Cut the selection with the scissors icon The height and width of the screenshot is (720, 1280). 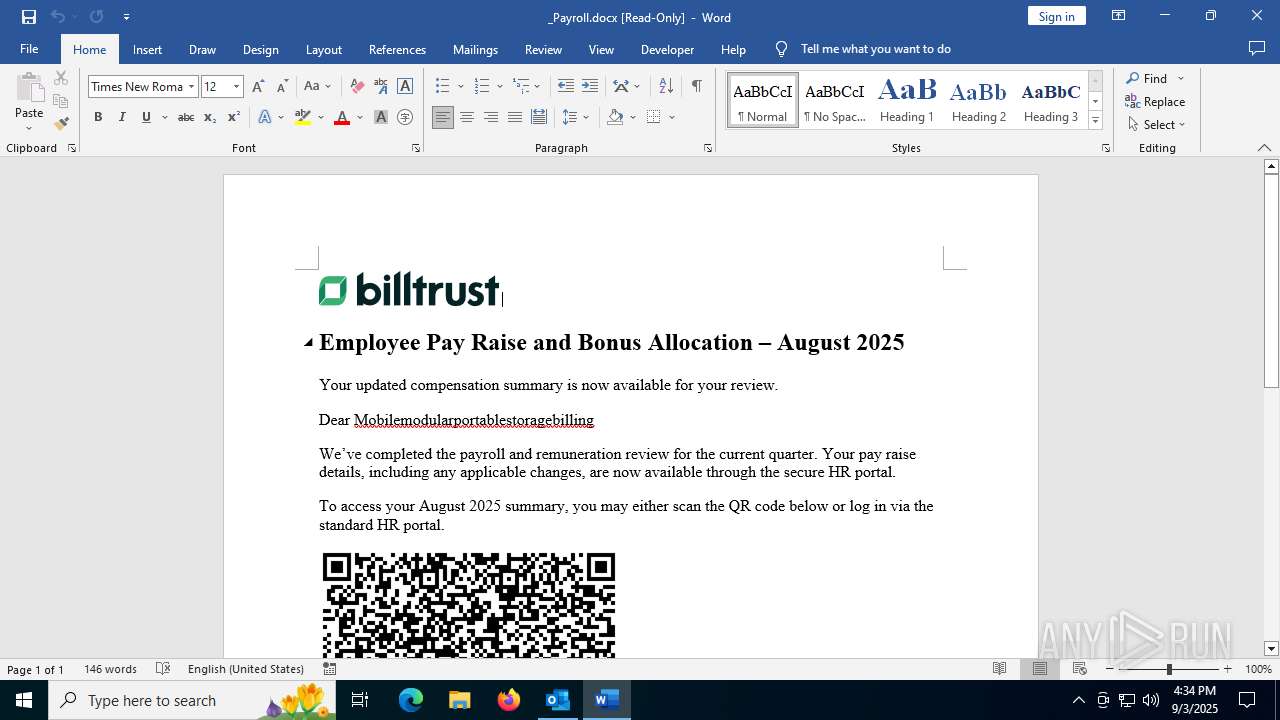(60, 78)
